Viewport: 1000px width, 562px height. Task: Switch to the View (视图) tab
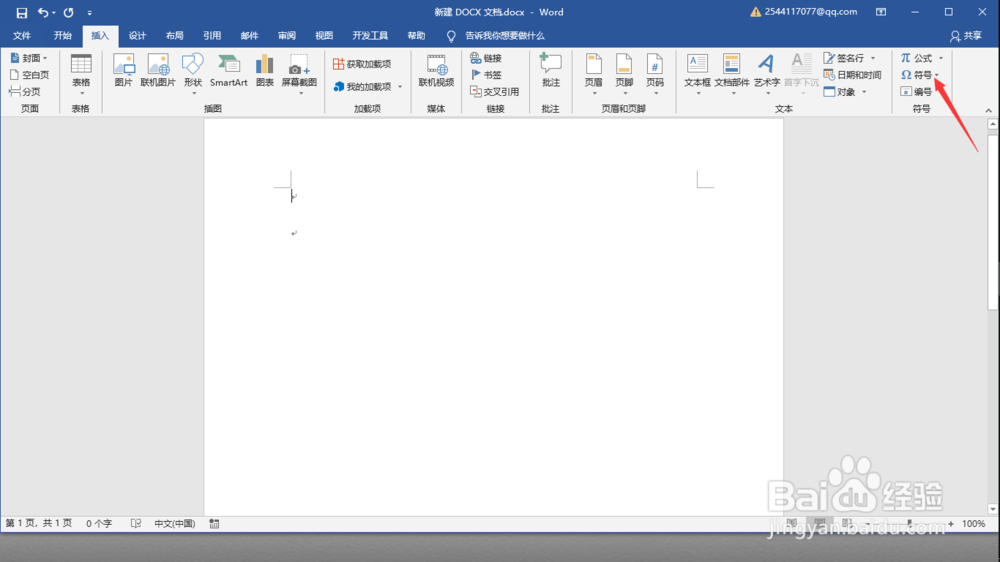coord(324,36)
